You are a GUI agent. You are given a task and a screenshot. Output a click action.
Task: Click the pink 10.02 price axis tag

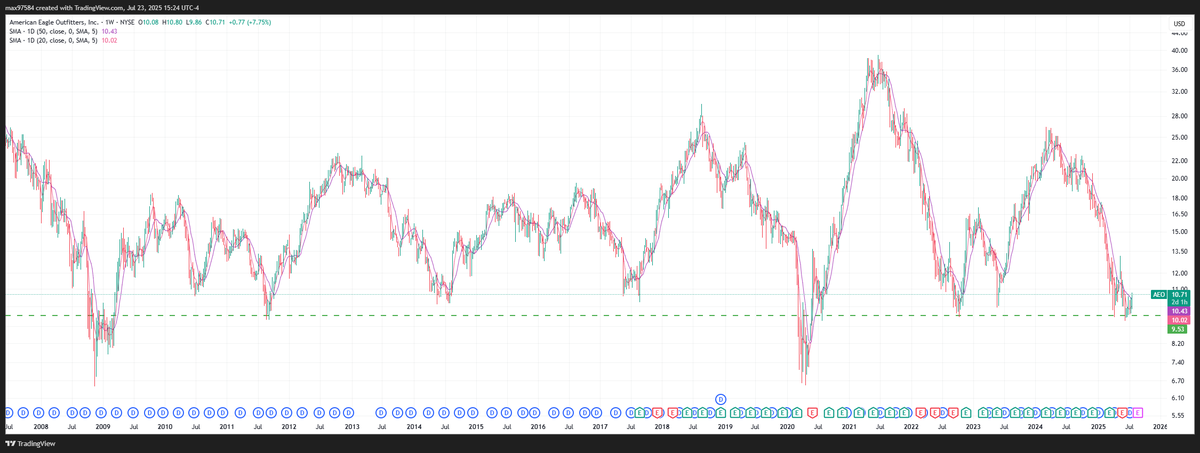(x=1179, y=320)
